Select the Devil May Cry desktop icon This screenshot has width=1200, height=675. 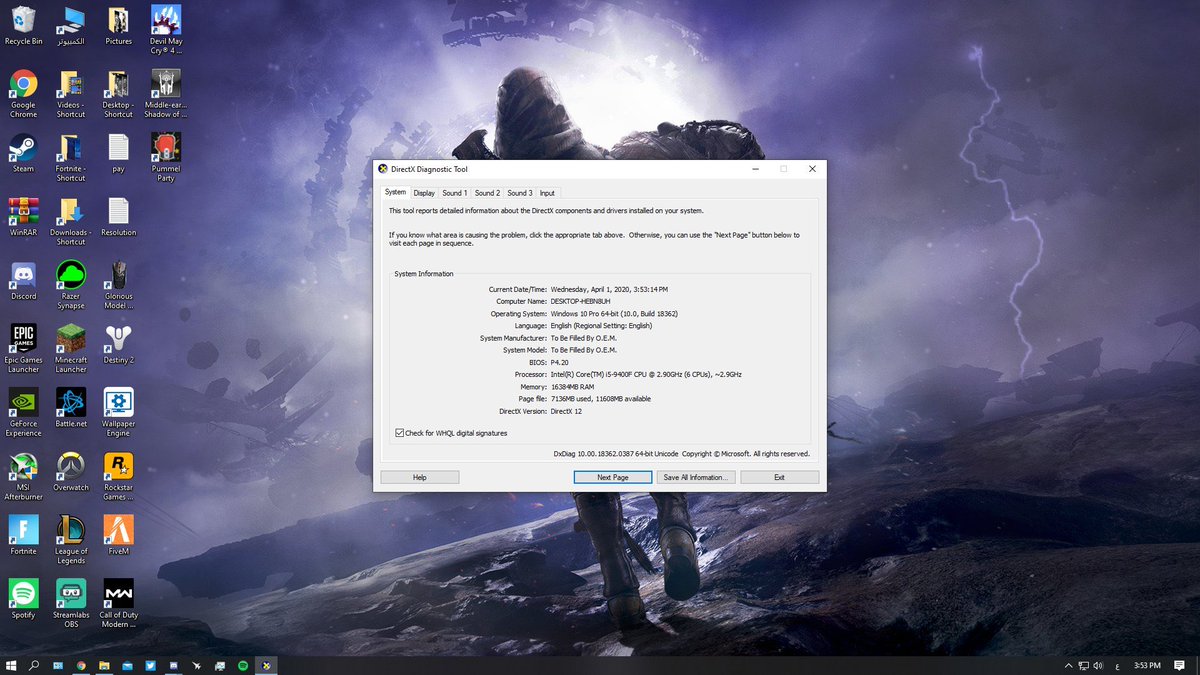166,30
